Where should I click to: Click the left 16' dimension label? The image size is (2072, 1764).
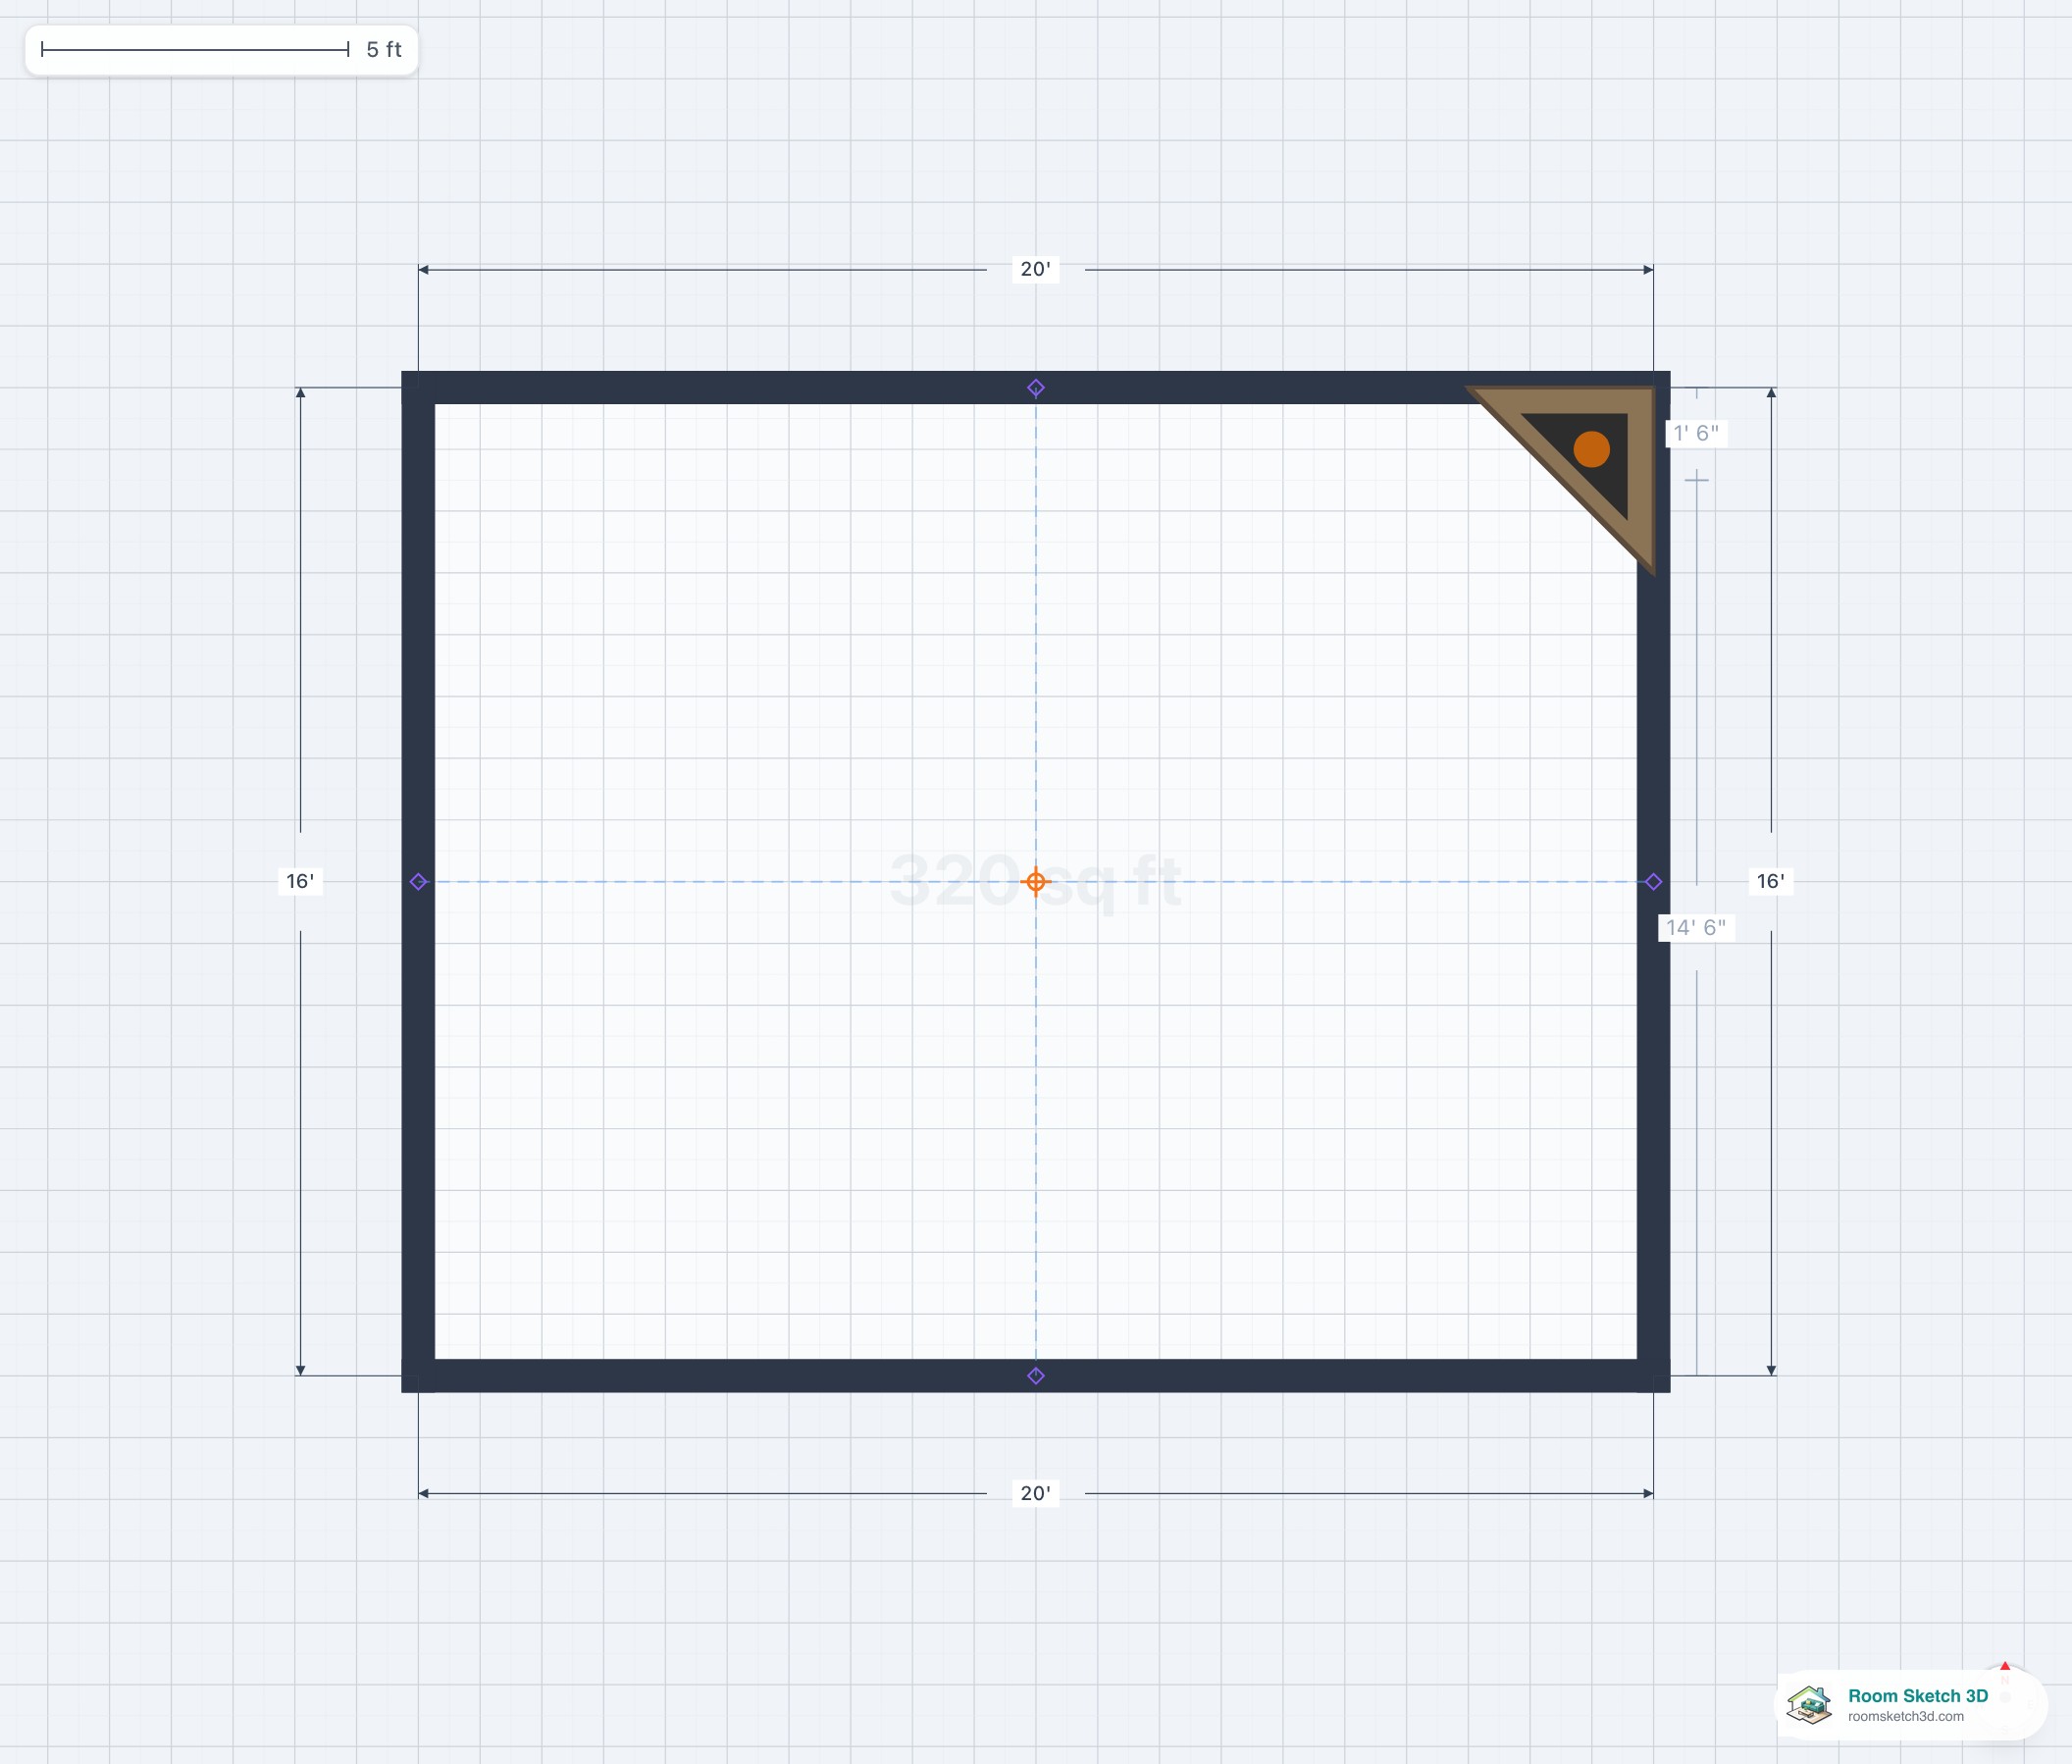click(300, 881)
